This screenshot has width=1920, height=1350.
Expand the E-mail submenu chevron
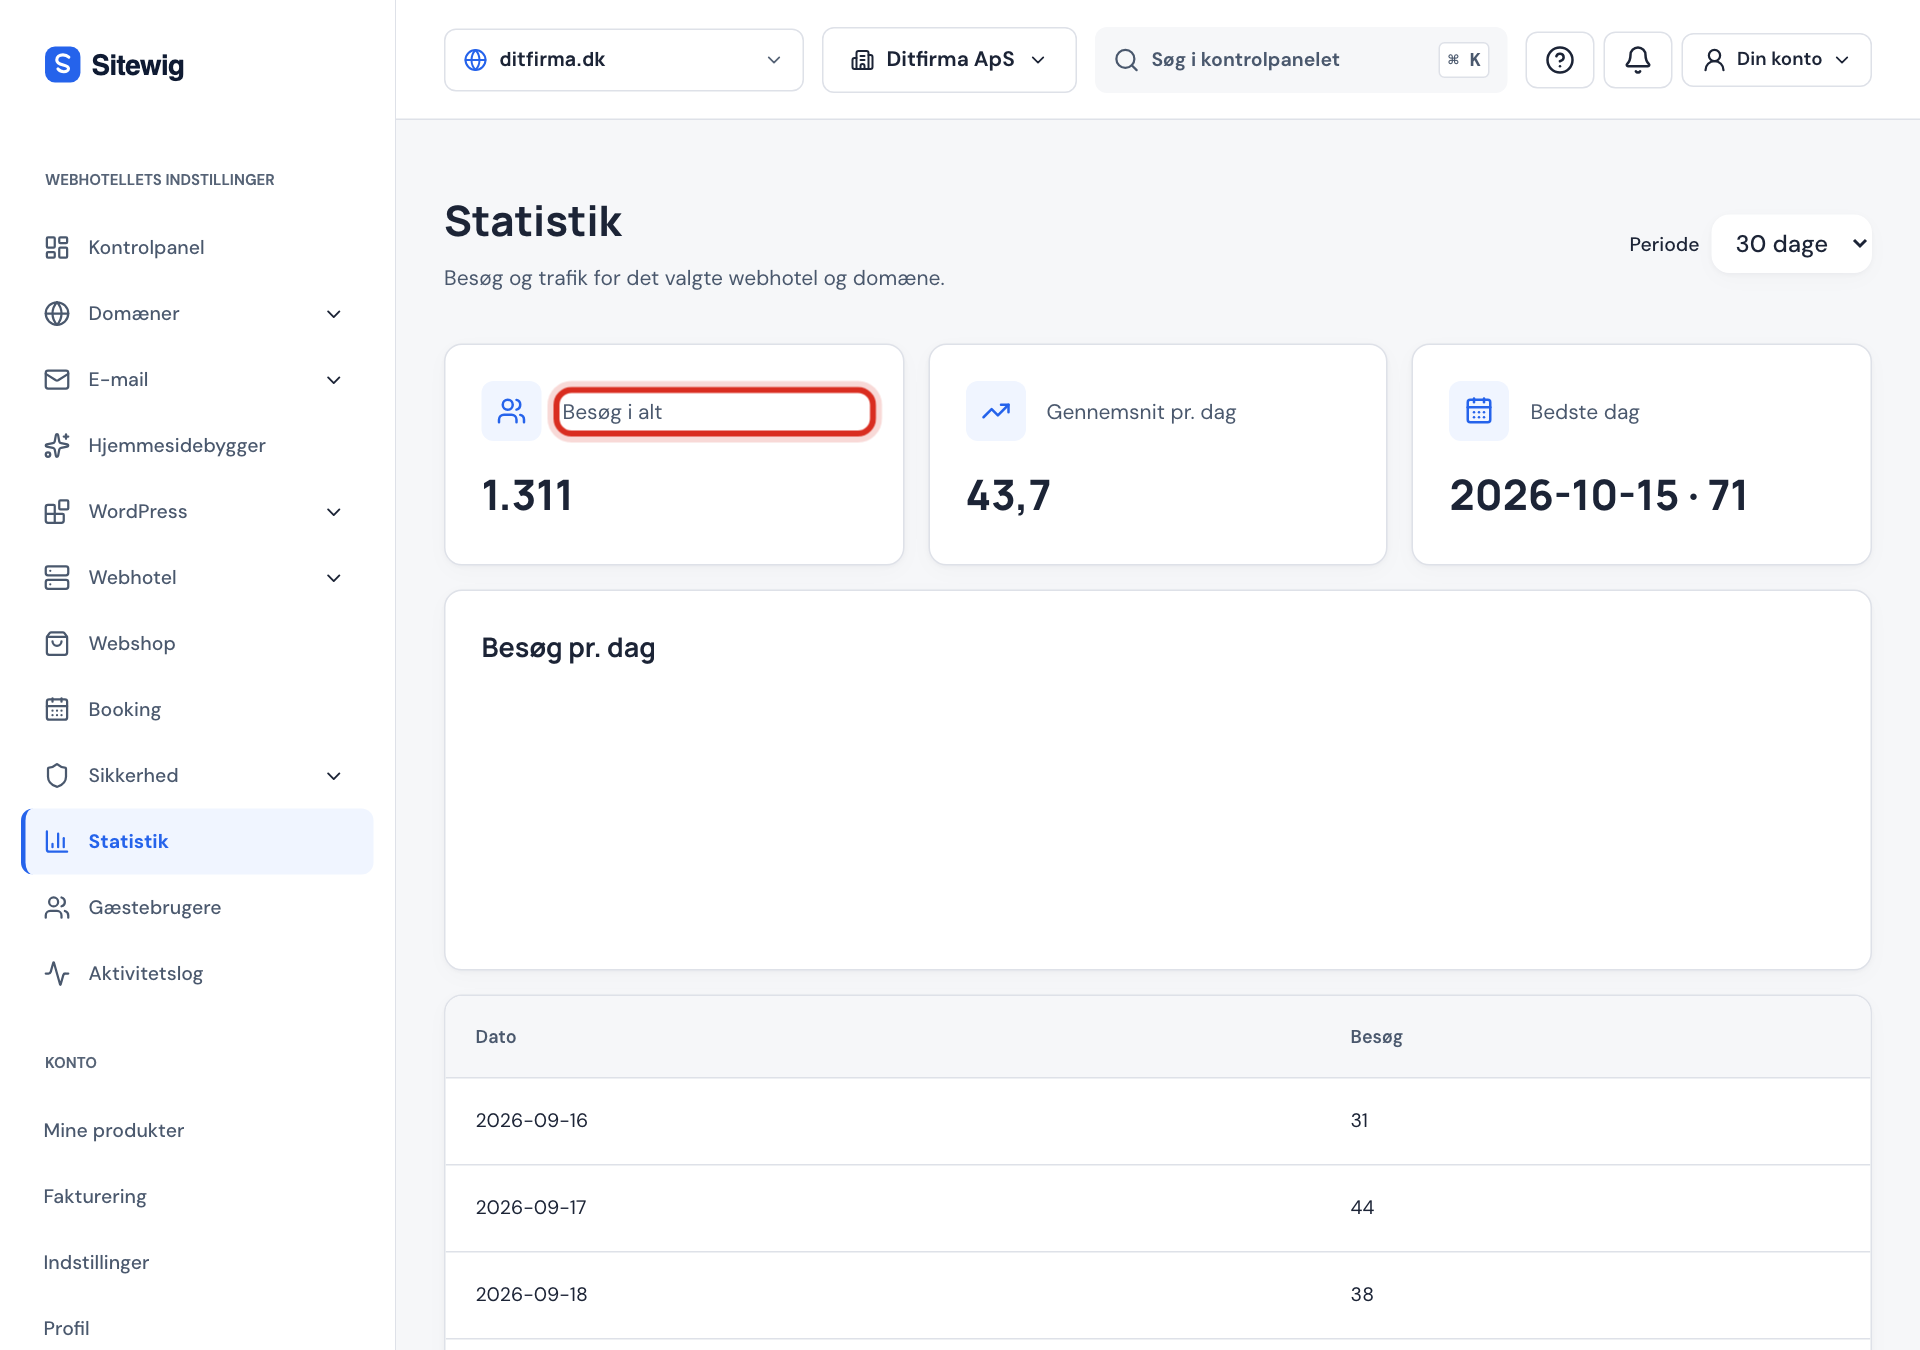tap(334, 380)
